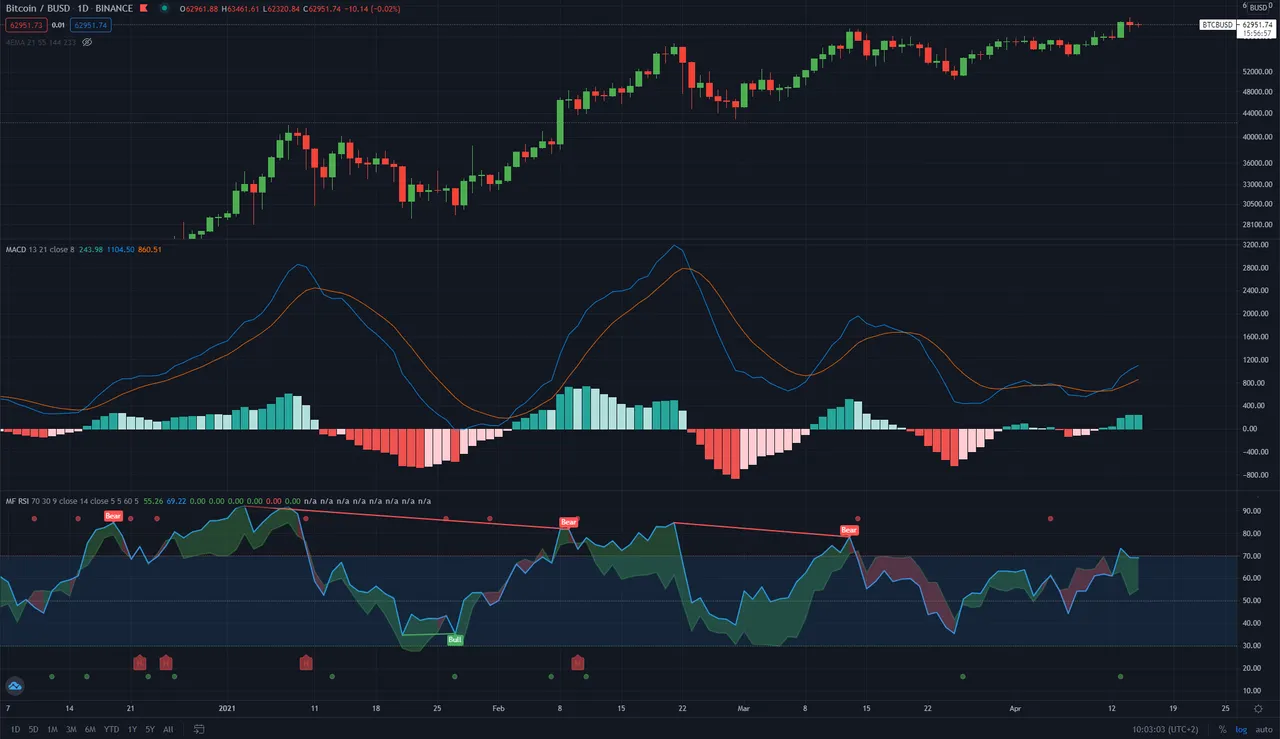Set range to 5Y

pos(150,729)
